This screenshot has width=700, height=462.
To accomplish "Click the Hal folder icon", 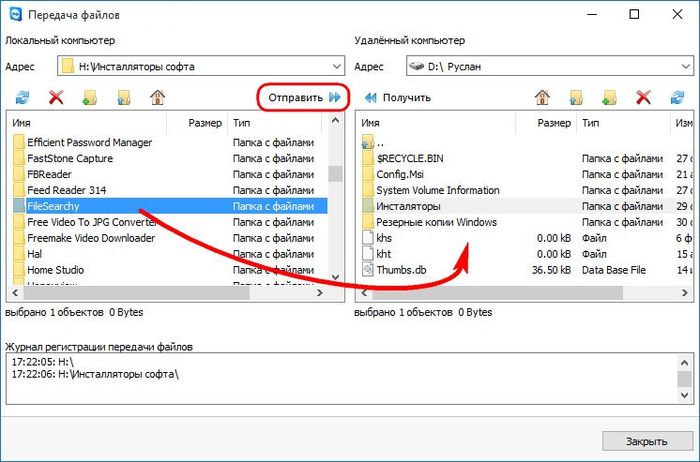I will pyautogui.click(x=19, y=254).
